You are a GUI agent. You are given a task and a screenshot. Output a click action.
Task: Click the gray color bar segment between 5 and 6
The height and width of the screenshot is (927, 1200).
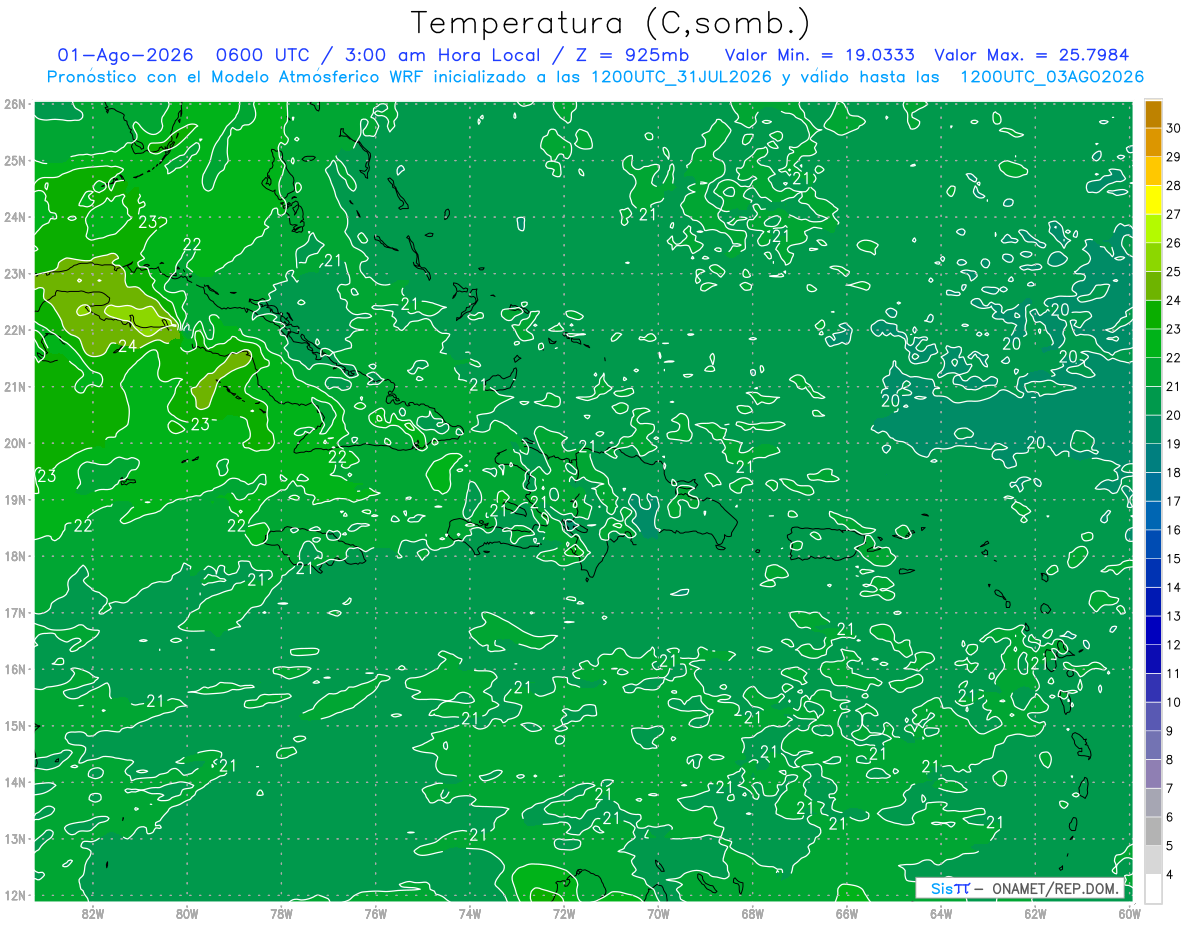(x=1153, y=832)
